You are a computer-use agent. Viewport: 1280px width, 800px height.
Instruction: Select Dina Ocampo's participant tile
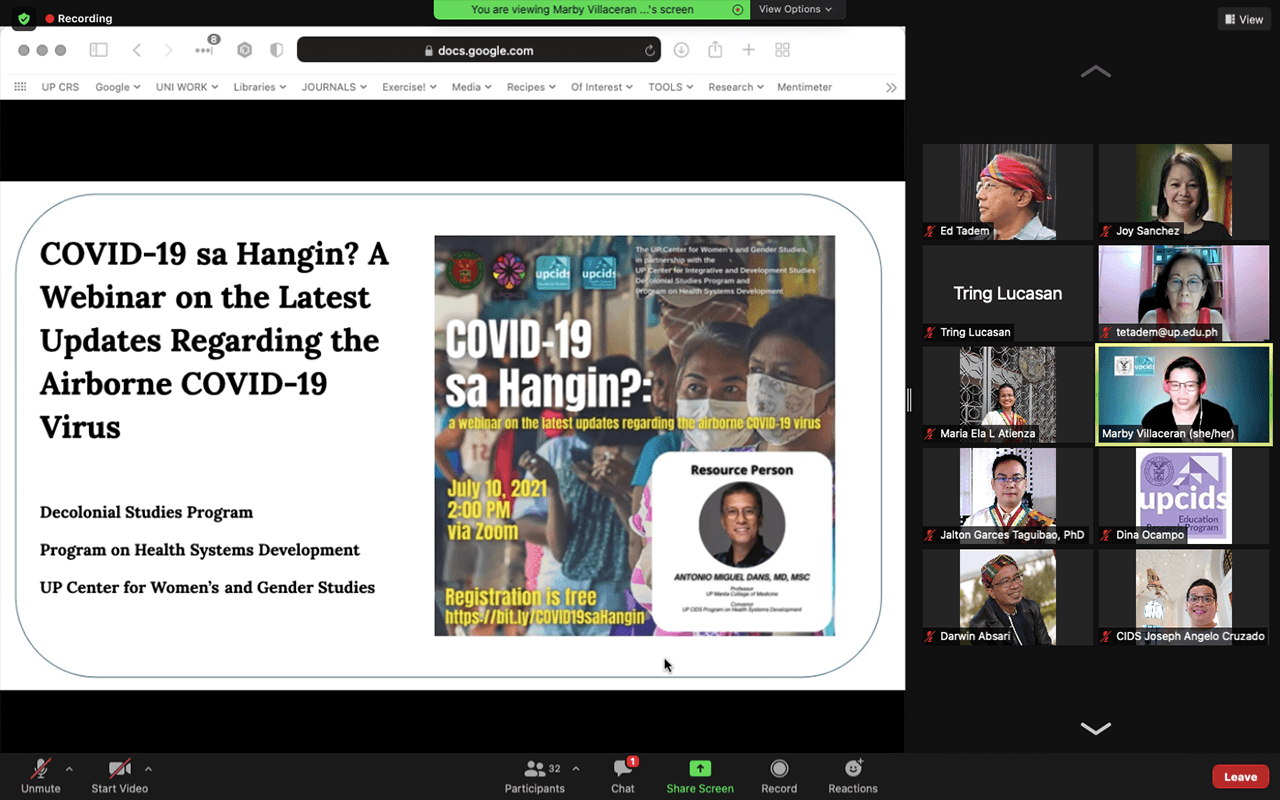1184,495
